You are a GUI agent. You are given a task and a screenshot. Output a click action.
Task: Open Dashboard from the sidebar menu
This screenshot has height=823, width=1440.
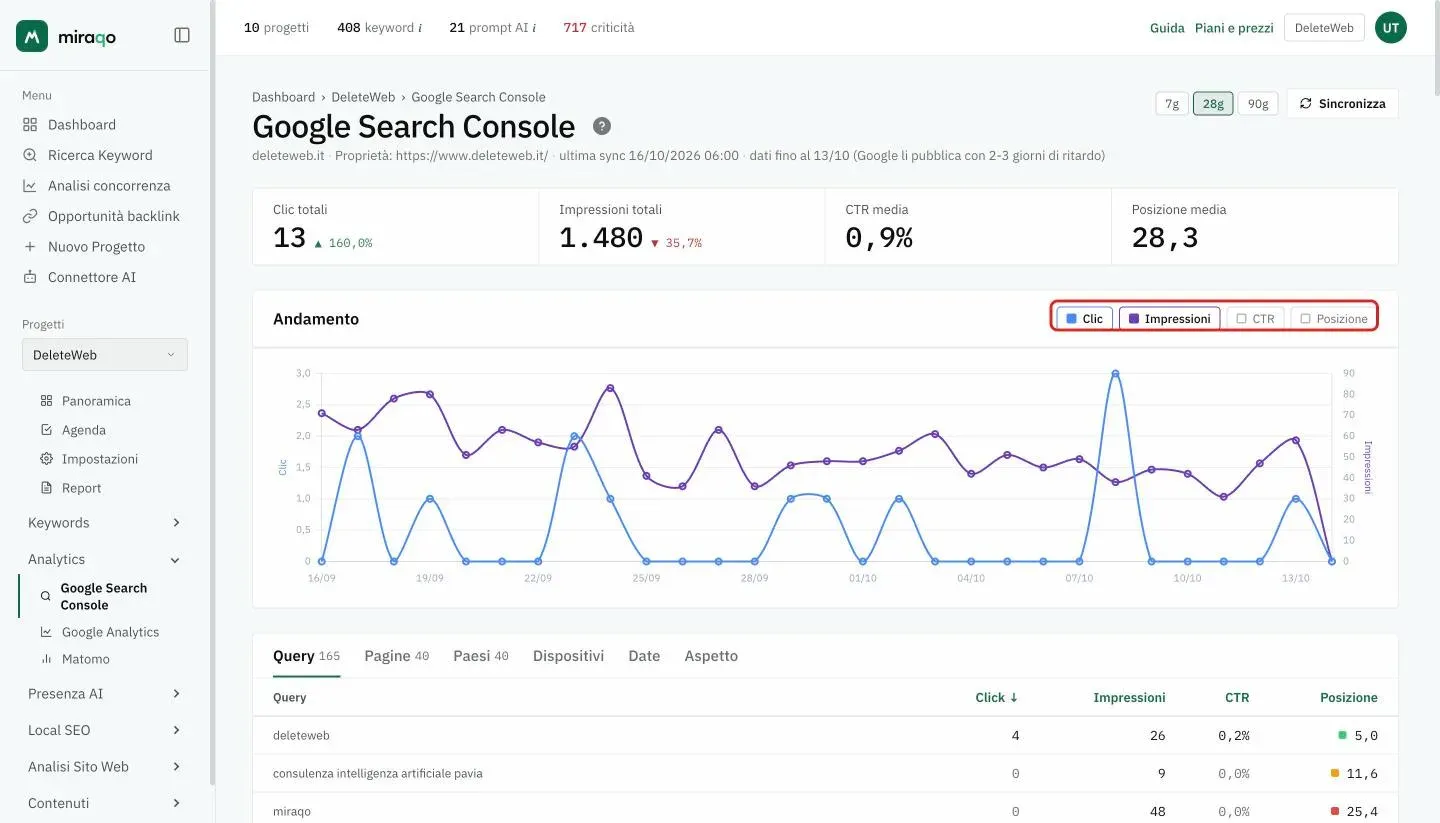82,125
